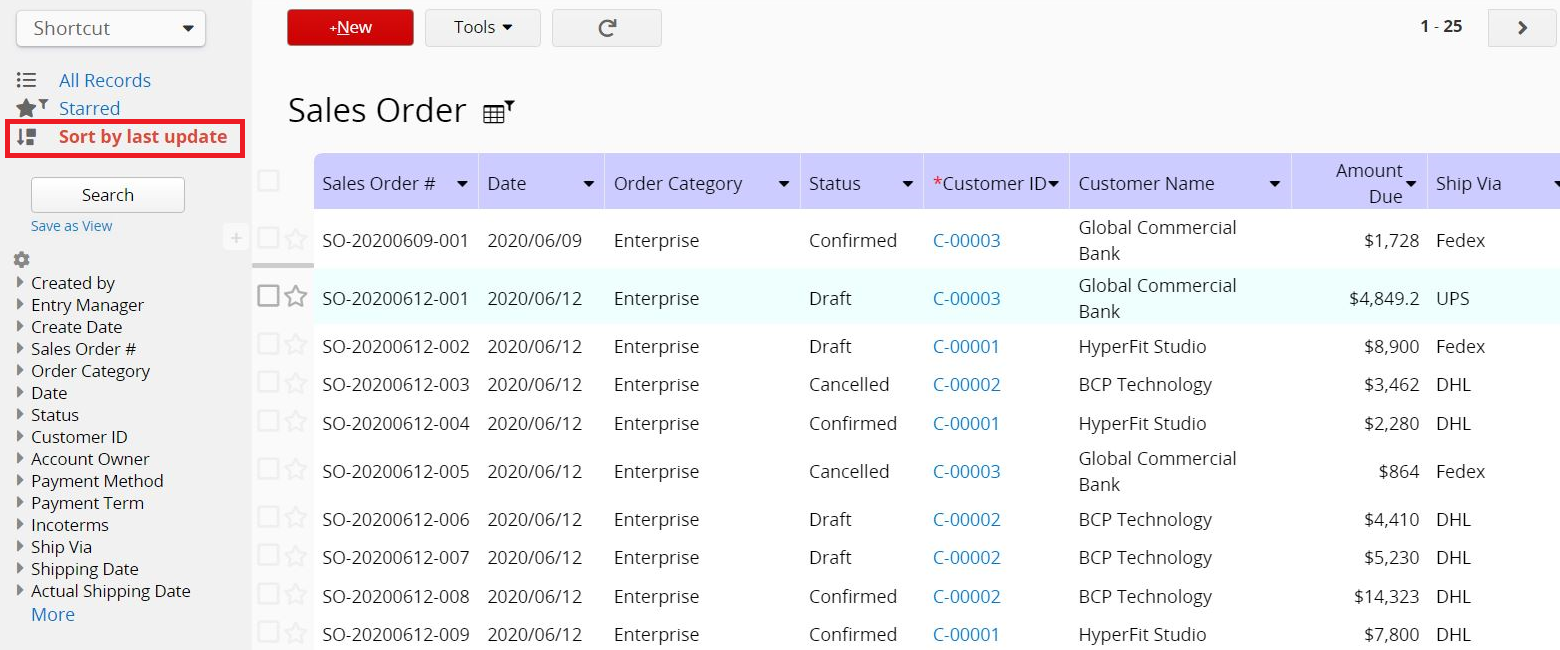The width and height of the screenshot is (1560, 650).
Task: Check the box for SO-20200612-004
Action: (x=268, y=421)
